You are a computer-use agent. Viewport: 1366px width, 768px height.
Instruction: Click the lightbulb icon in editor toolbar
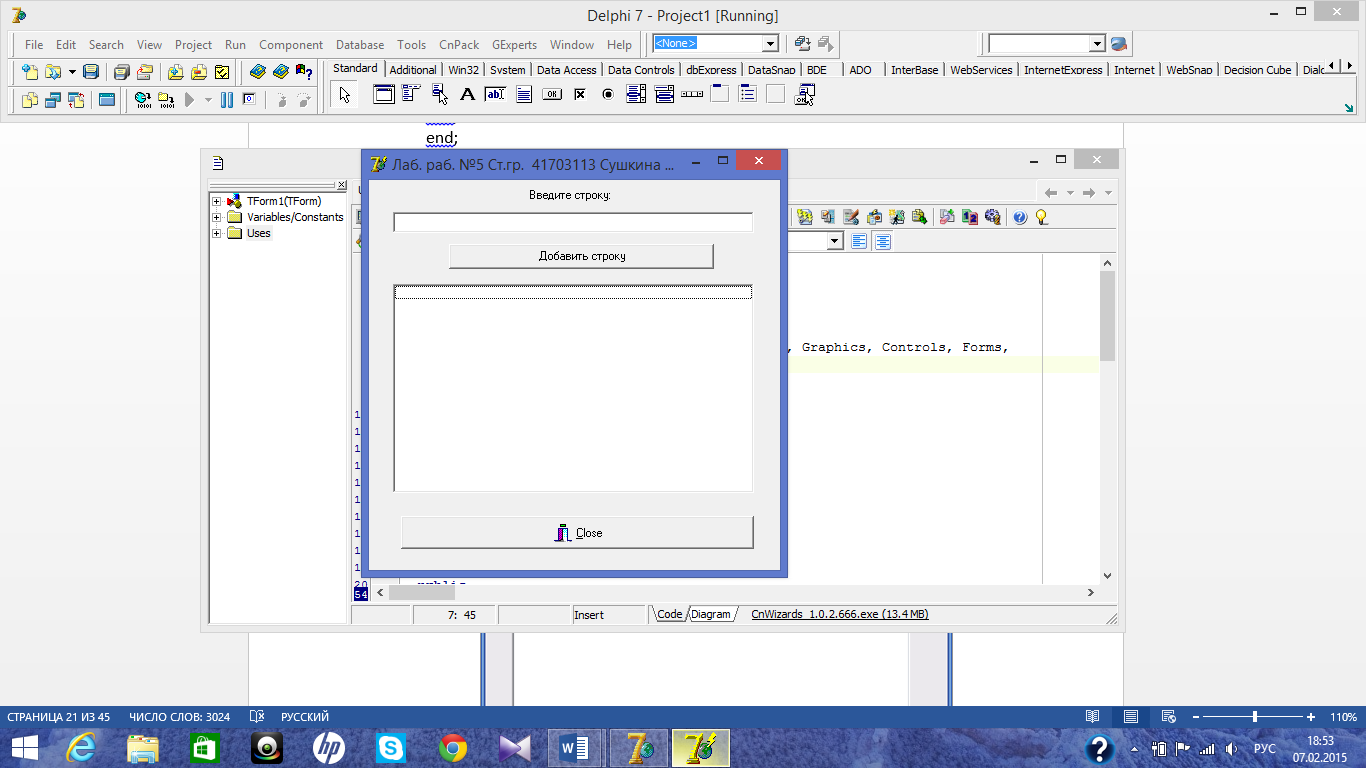point(1041,217)
